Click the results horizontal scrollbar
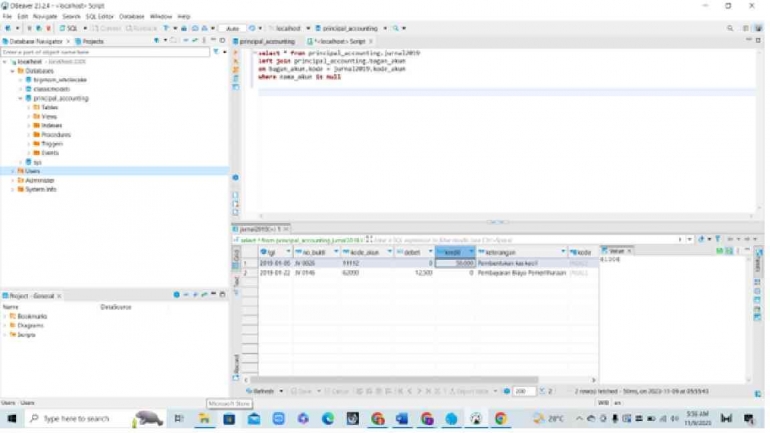The image size is (770, 433). point(394,379)
